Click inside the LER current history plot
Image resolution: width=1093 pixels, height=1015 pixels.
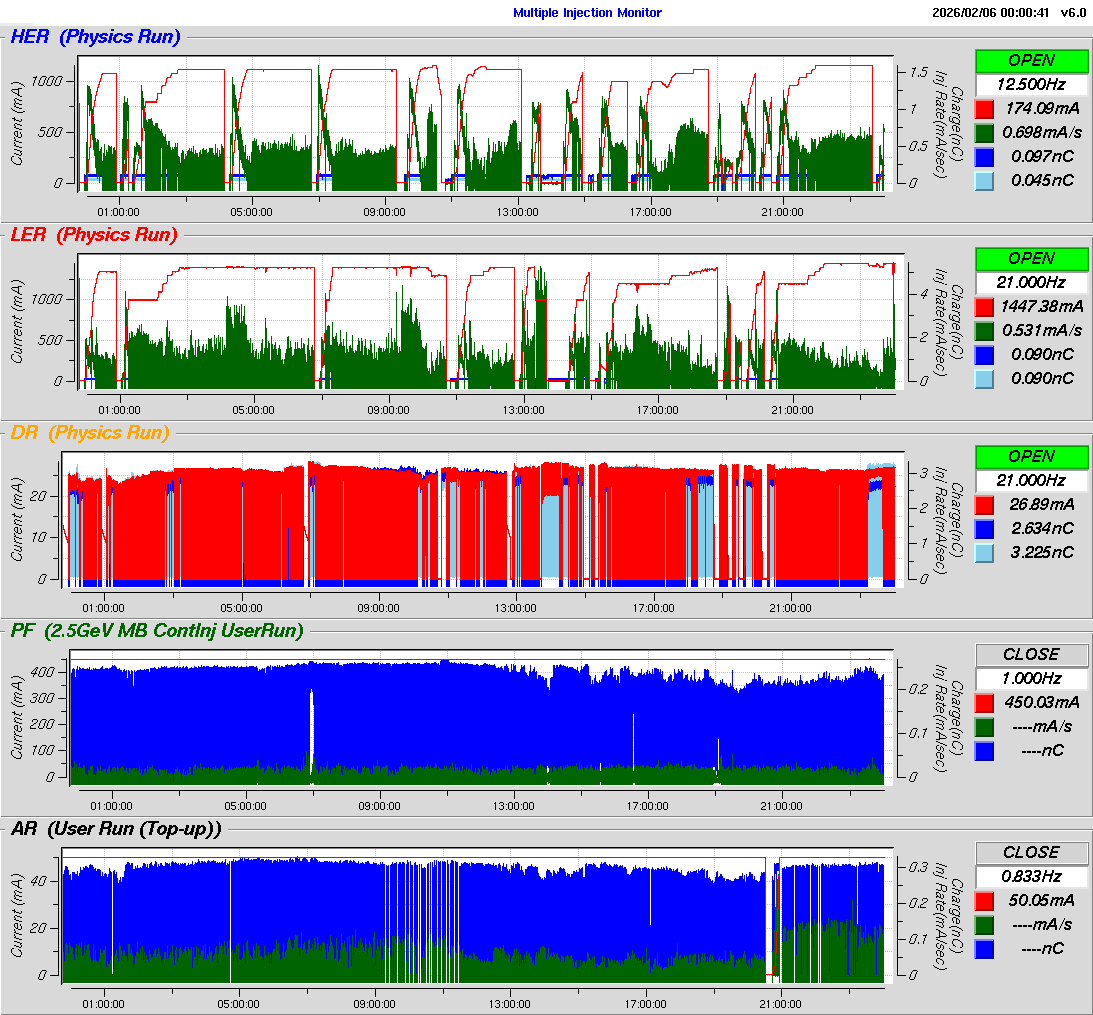491,321
